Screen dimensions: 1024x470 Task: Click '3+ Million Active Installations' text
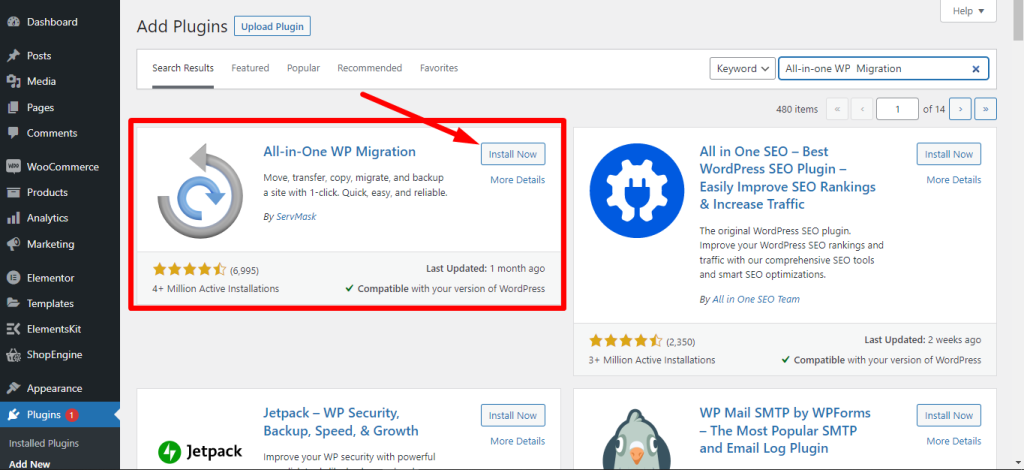(652, 360)
